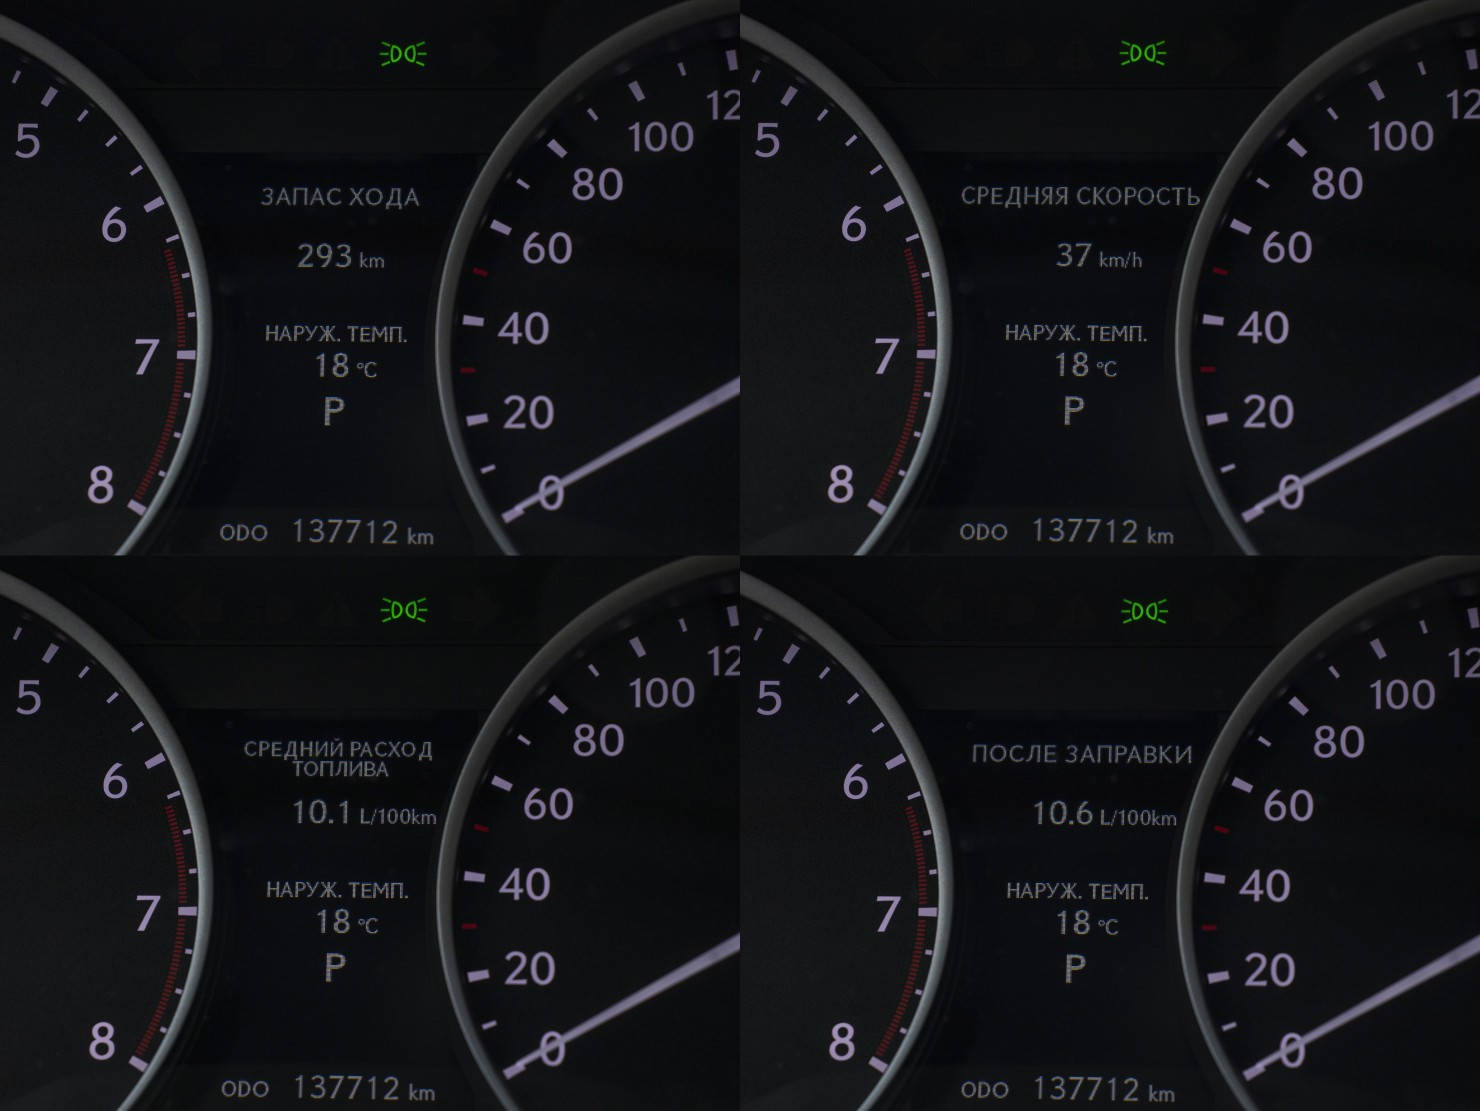1480x1111 pixels.
Task: Click the 10.6 L/100km value
Action: (1104, 813)
